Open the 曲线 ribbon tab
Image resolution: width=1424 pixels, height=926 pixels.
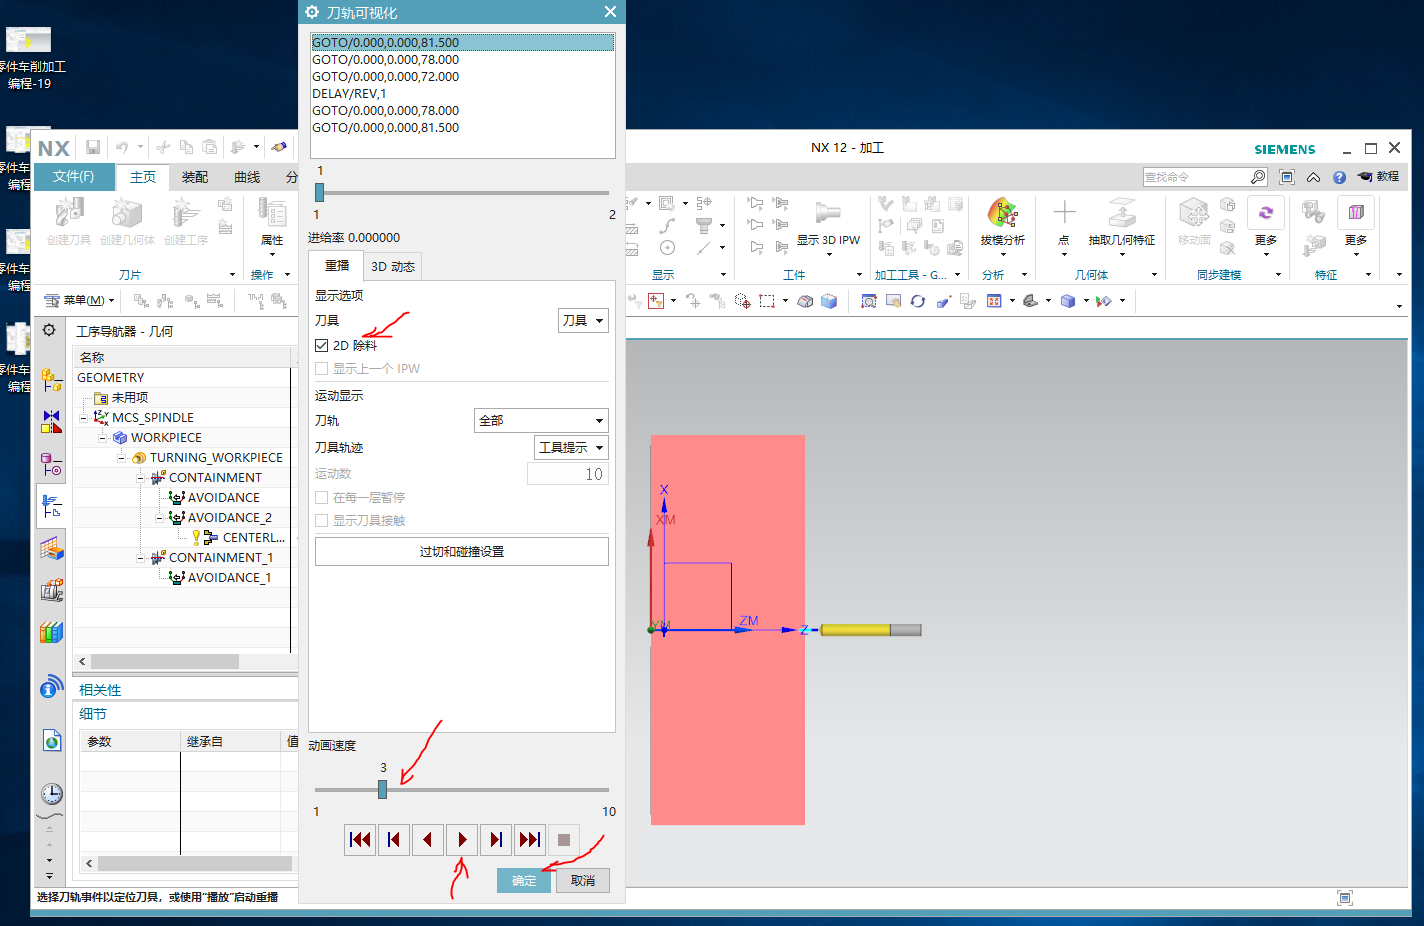[247, 177]
